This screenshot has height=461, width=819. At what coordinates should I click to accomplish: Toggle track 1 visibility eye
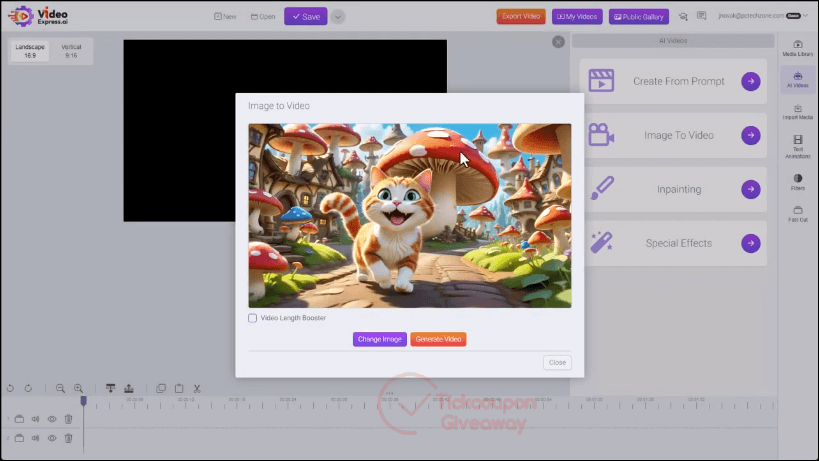pos(52,419)
